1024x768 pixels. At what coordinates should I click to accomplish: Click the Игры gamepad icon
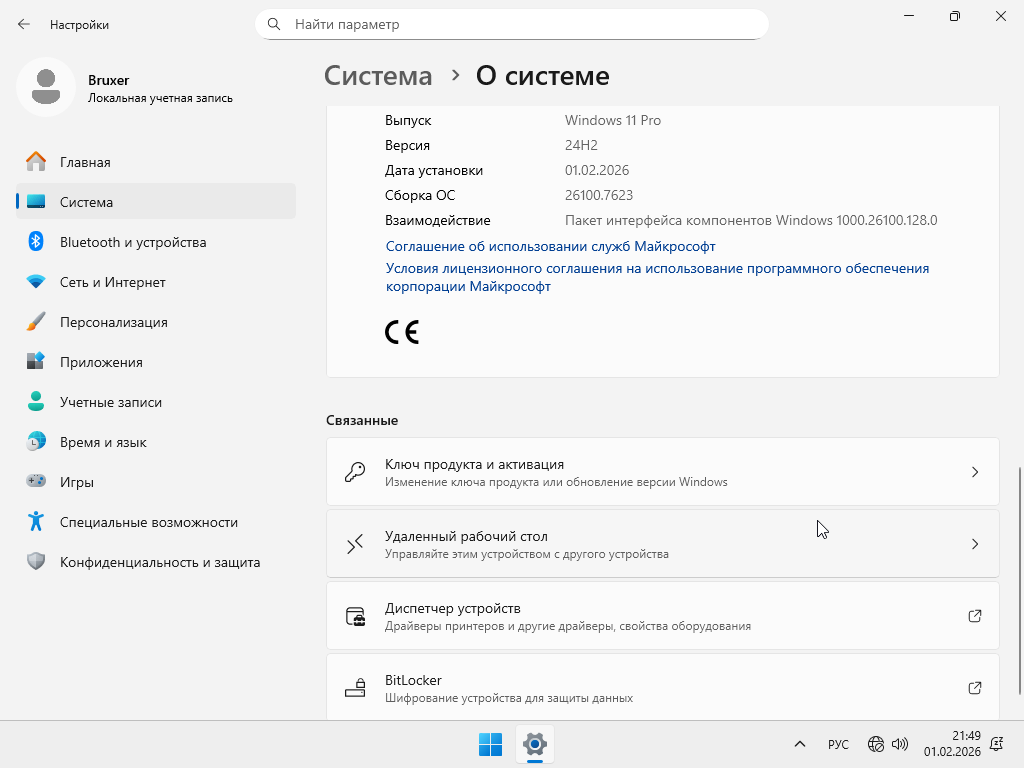36,482
